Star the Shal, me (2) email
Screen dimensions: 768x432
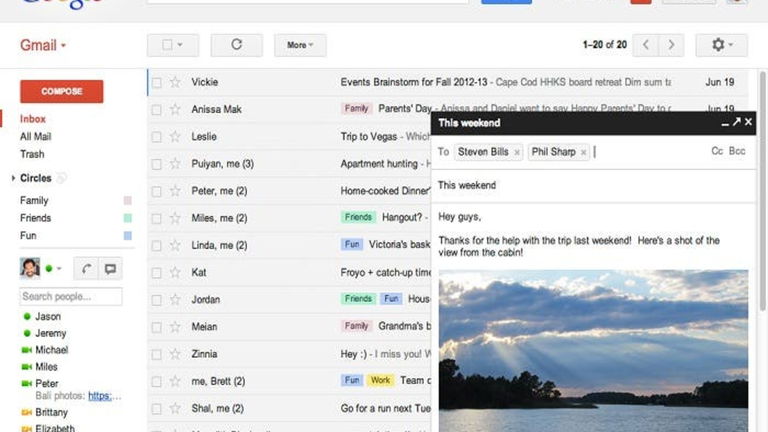(x=175, y=408)
